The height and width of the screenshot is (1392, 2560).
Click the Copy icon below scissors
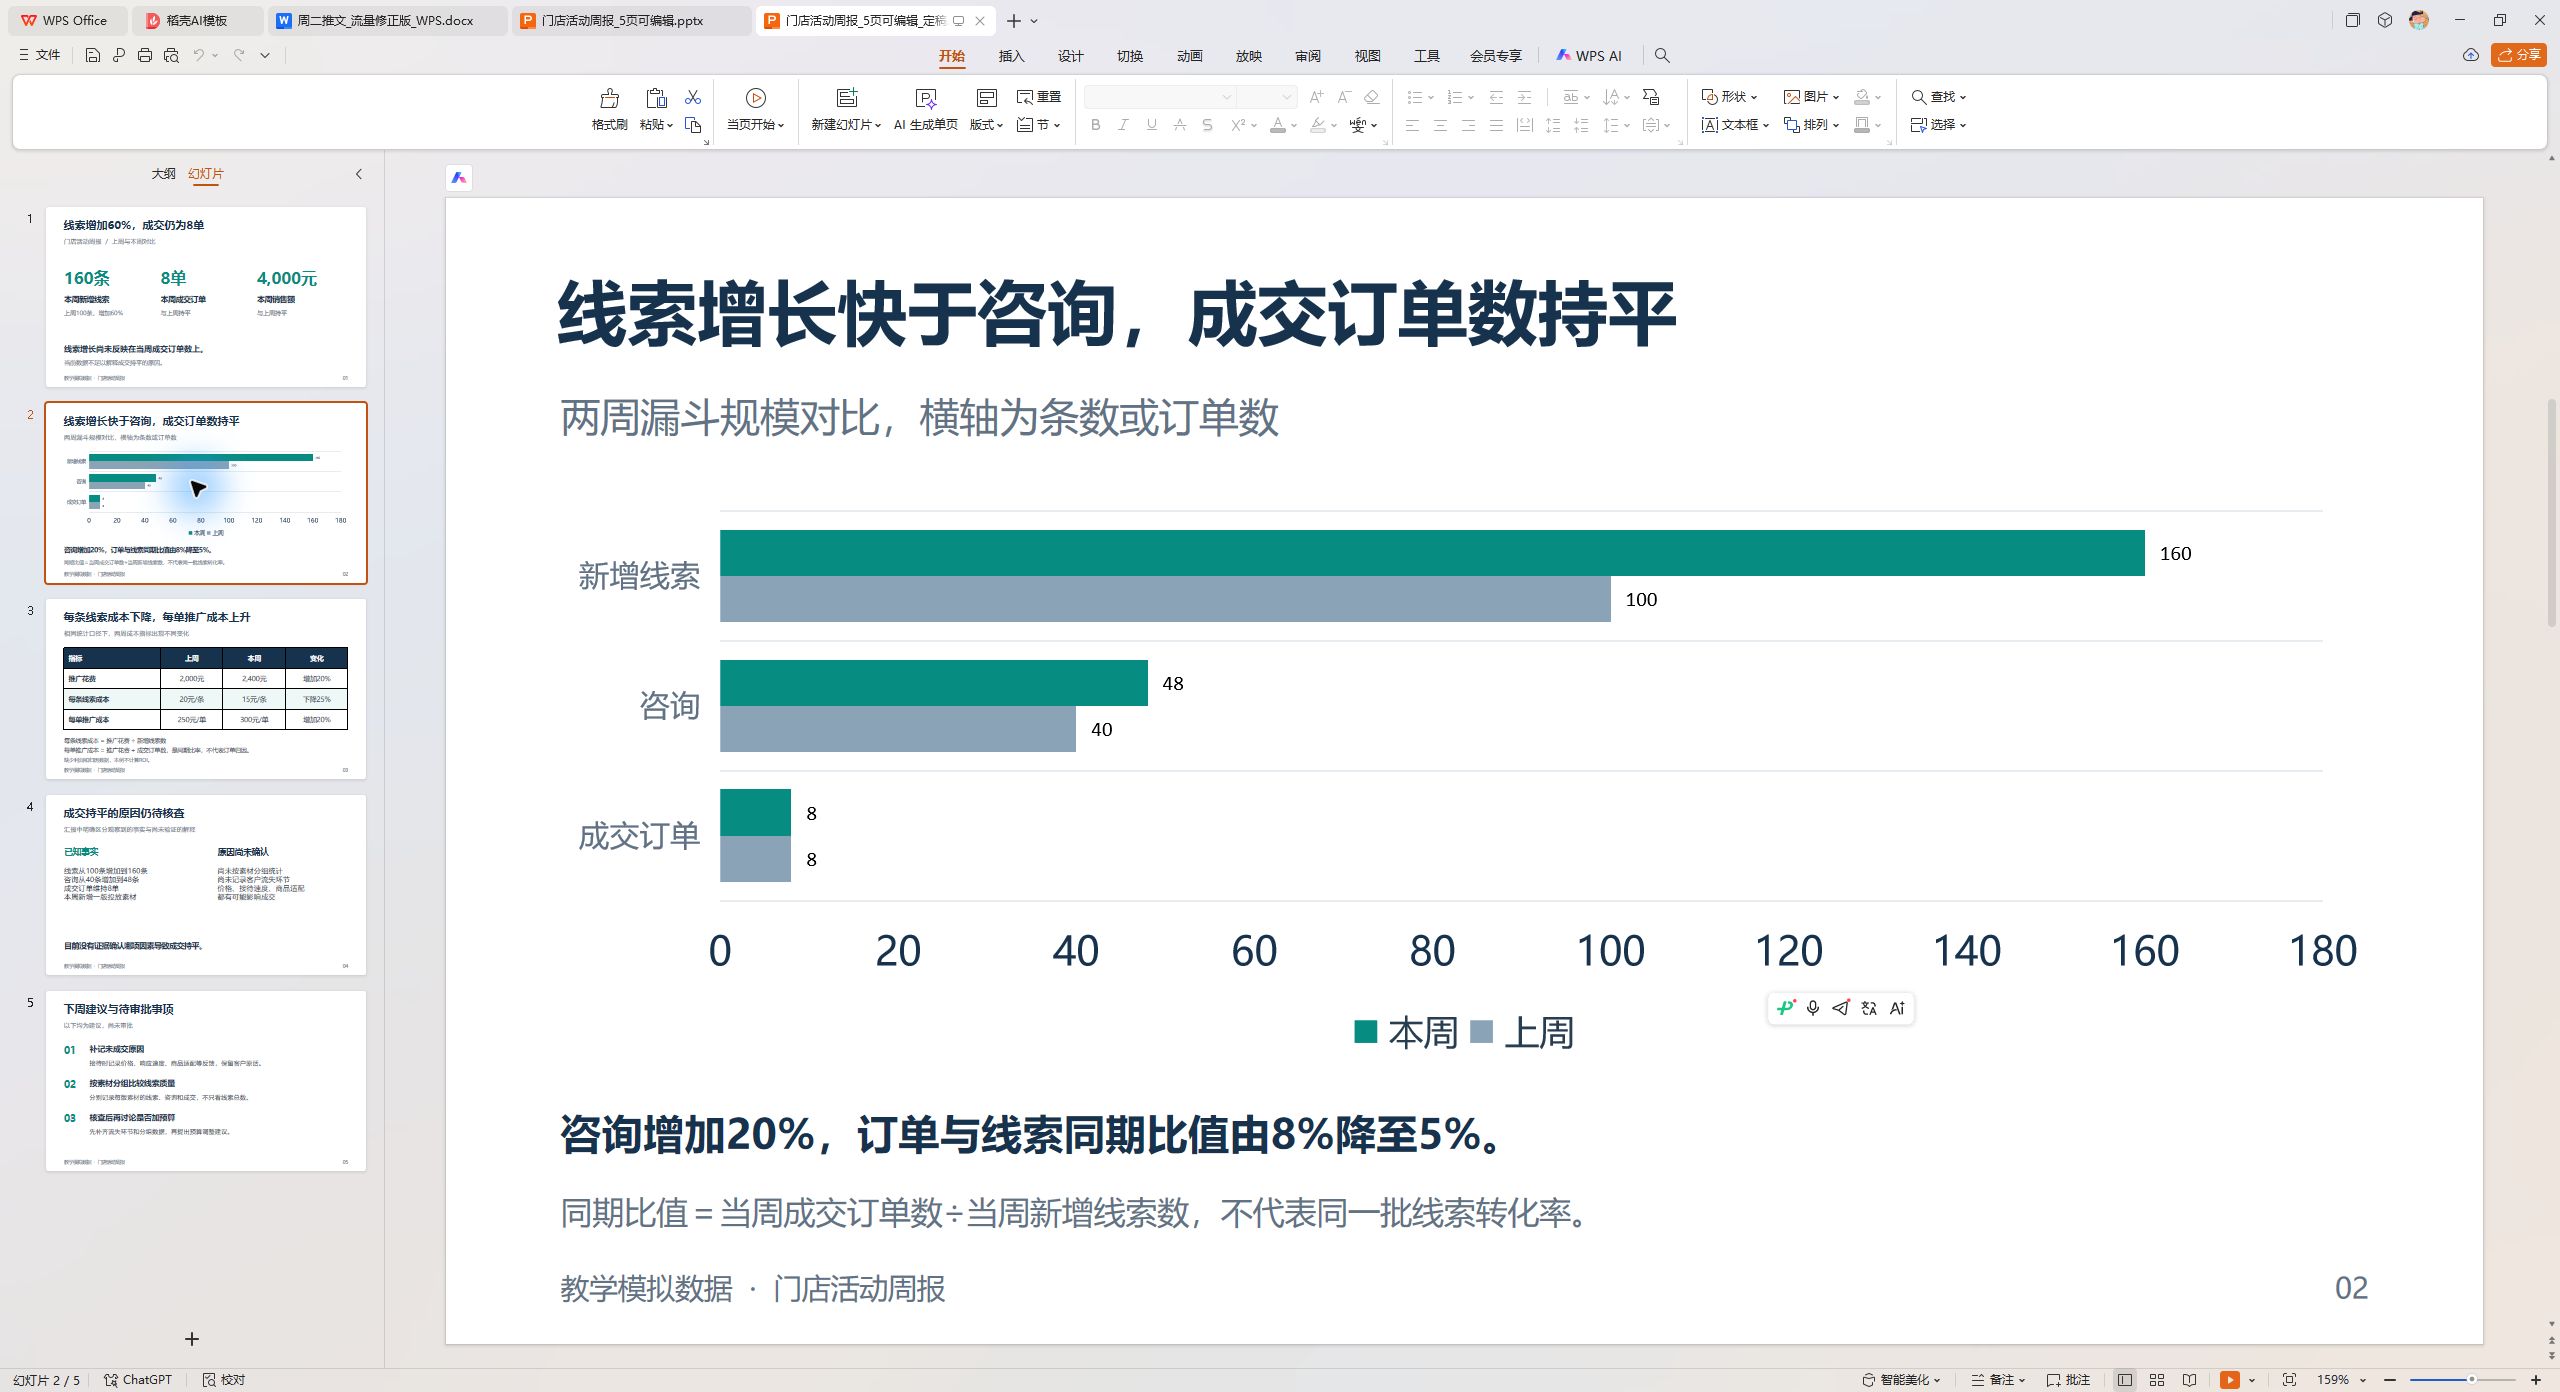tap(693, 125)
